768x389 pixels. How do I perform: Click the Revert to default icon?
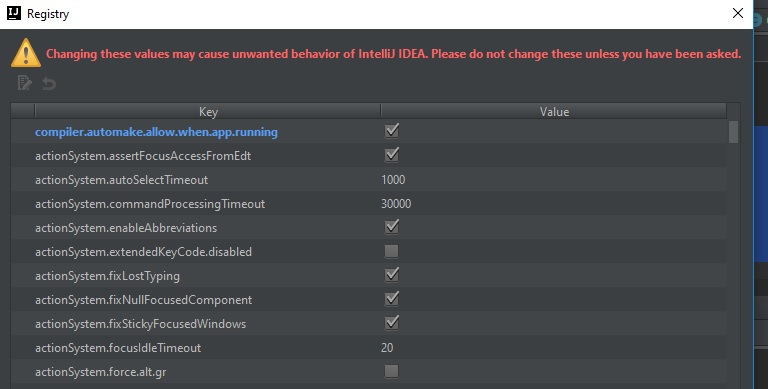pos(48,84)
